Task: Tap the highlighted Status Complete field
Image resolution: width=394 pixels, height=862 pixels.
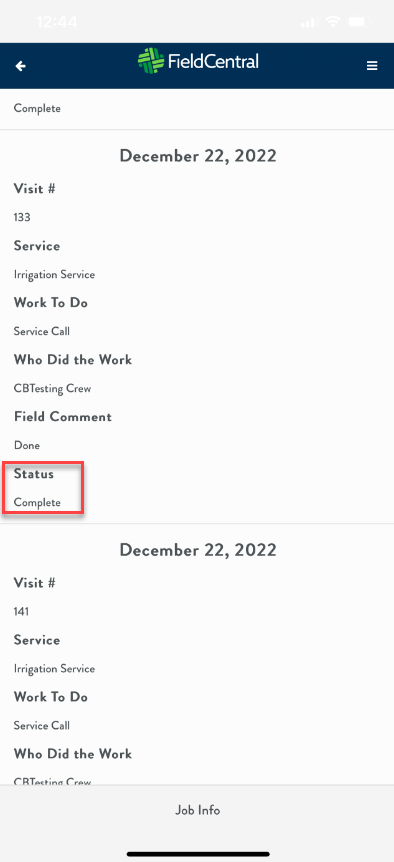Action: point(43,488)
